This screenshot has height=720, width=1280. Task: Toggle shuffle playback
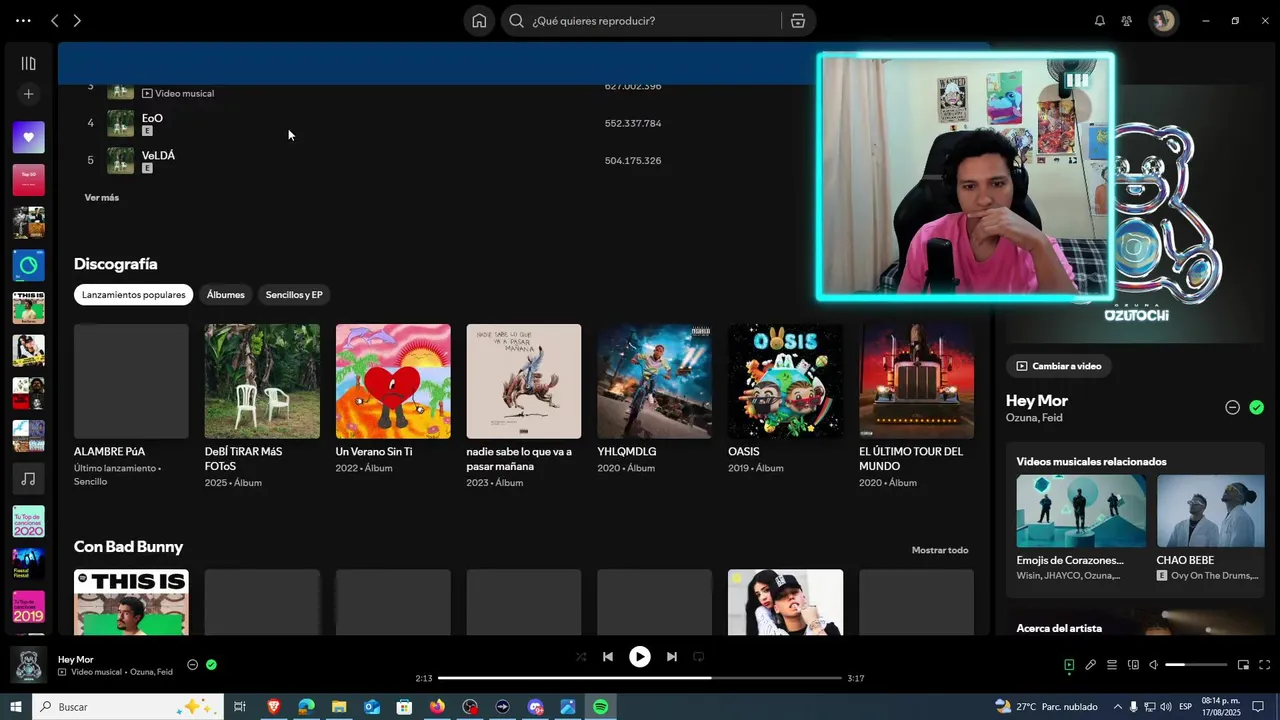click(581, 657)
